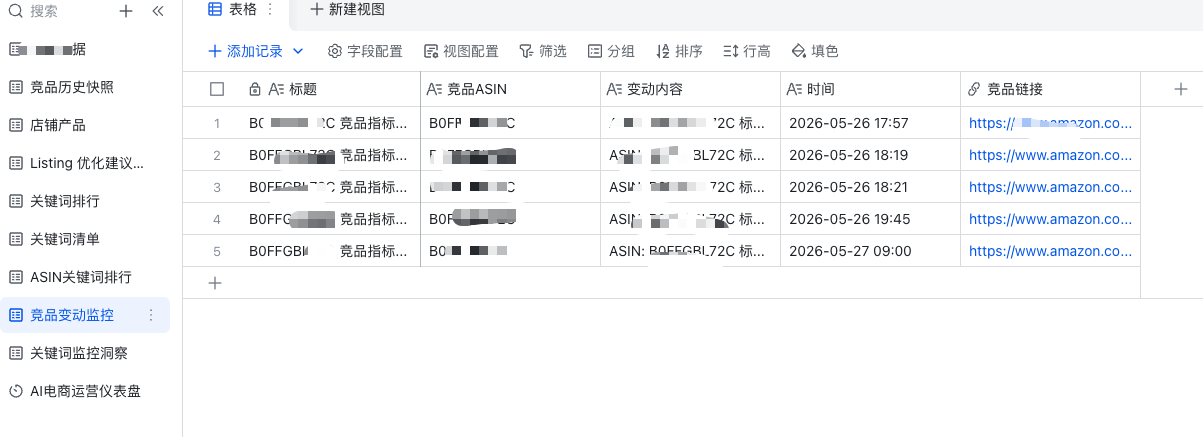Click the search magnifier icon in sidebar

pos(16,11)
